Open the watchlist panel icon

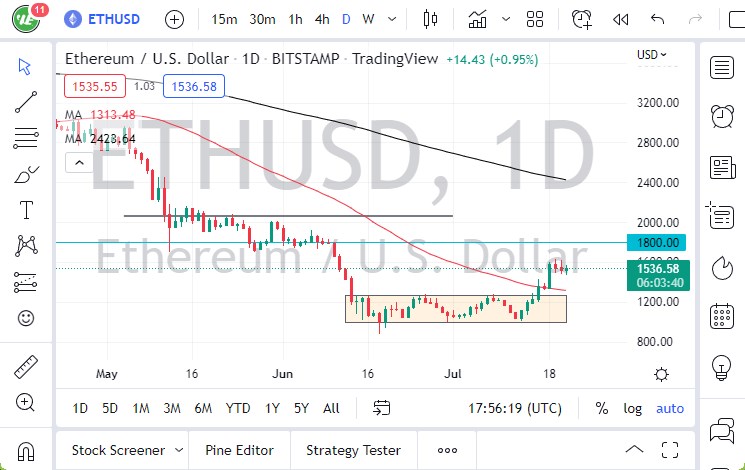coord(722,67)
